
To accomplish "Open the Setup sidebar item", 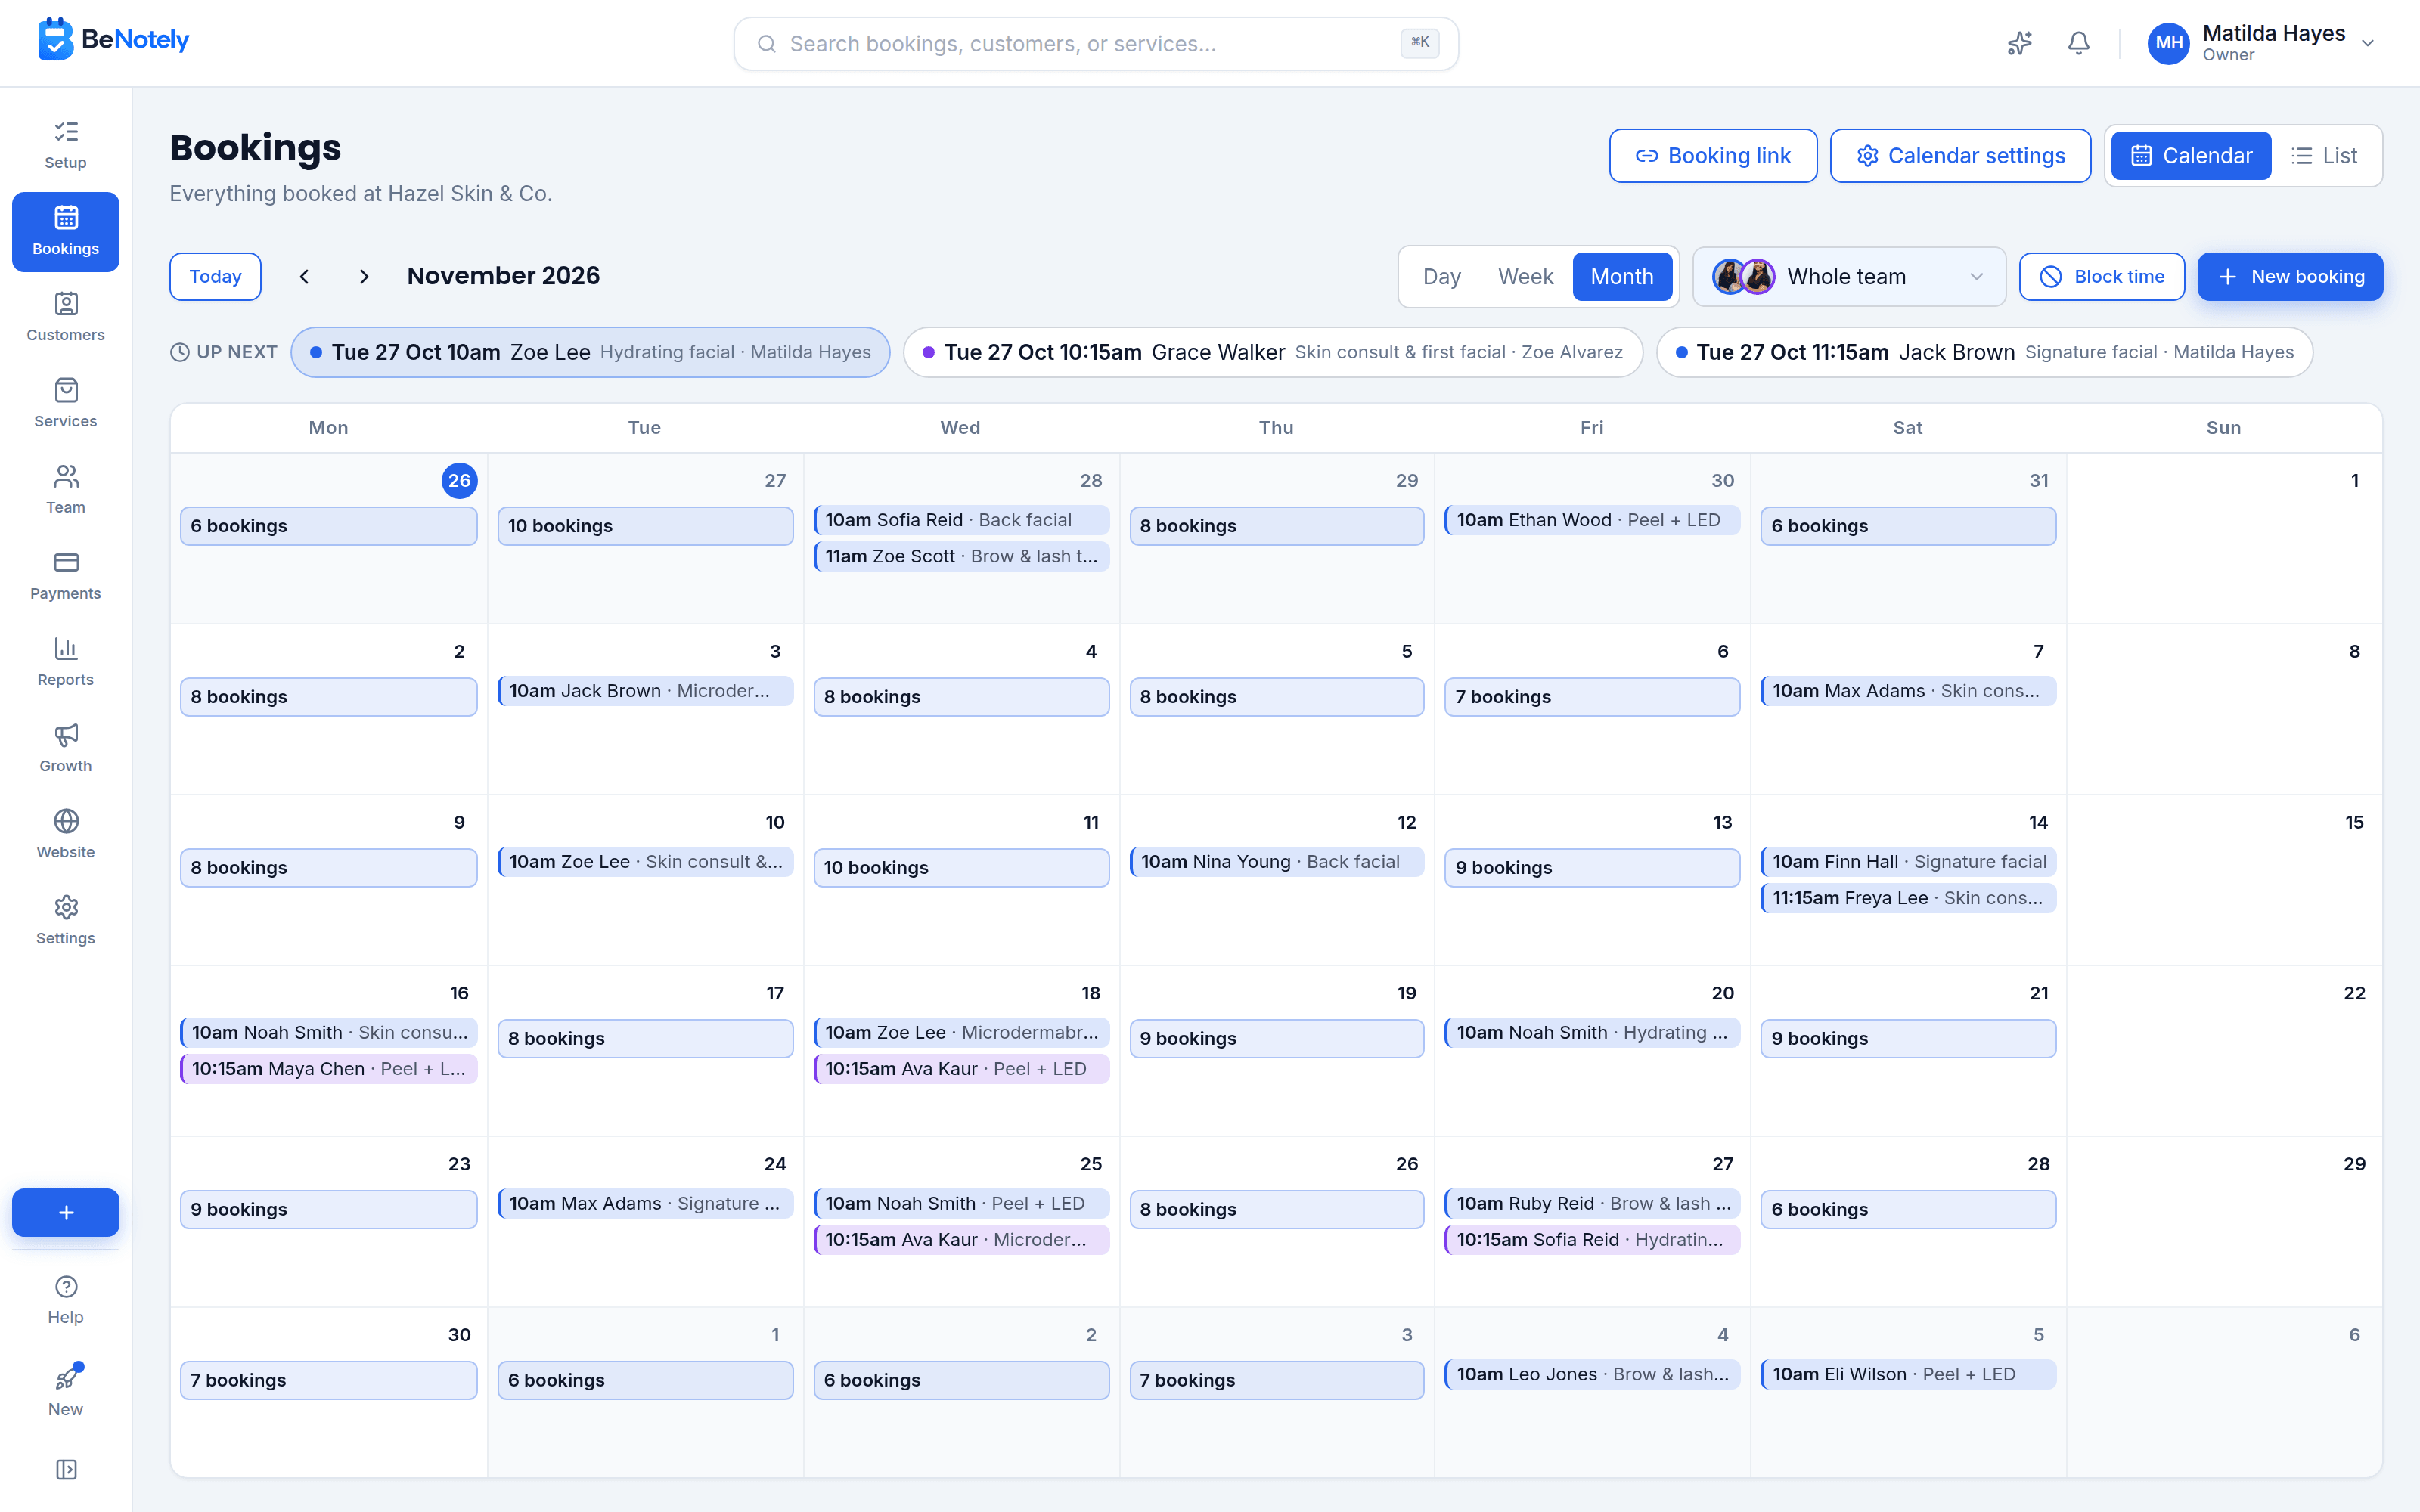I will [x=66, y=145].
